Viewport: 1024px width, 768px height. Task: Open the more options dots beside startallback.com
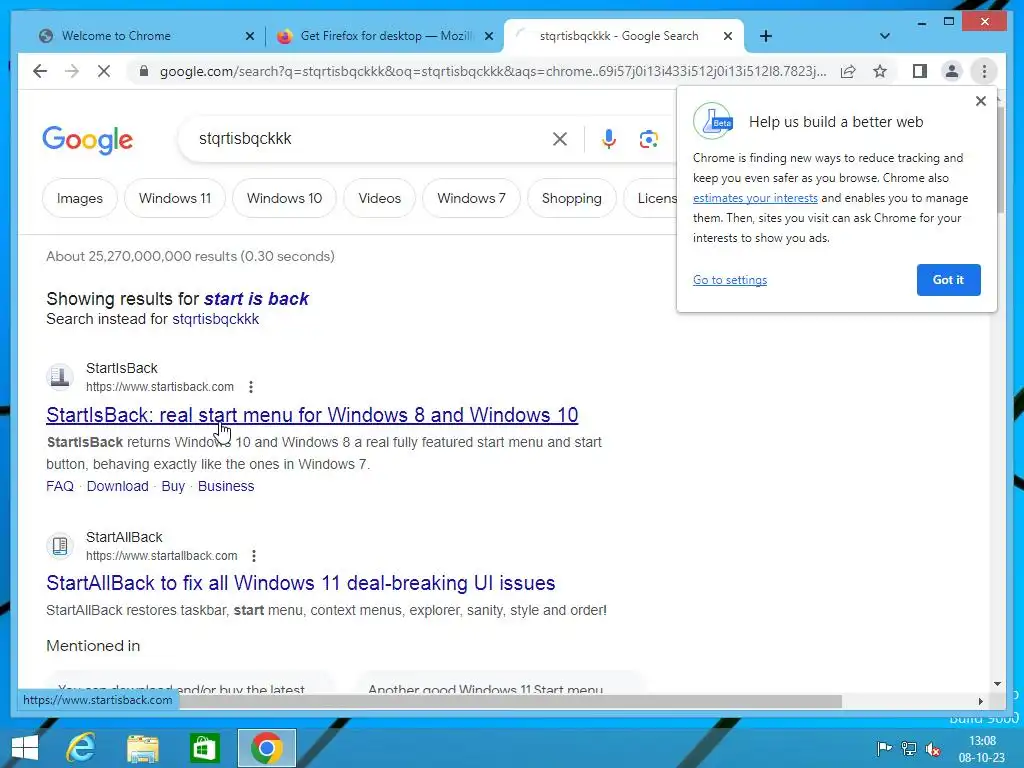[254, 556]
